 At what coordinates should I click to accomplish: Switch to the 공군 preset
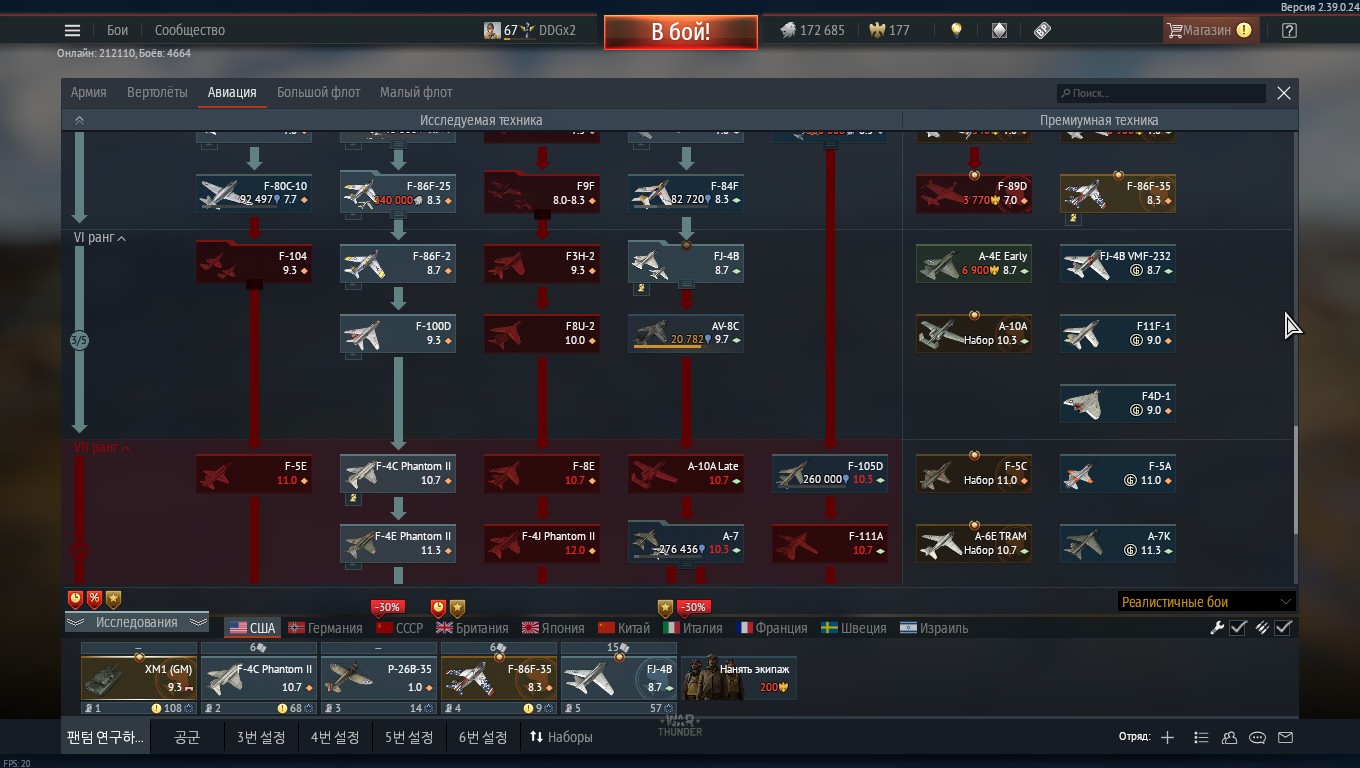pyautogui.click(x=187, y=737)
